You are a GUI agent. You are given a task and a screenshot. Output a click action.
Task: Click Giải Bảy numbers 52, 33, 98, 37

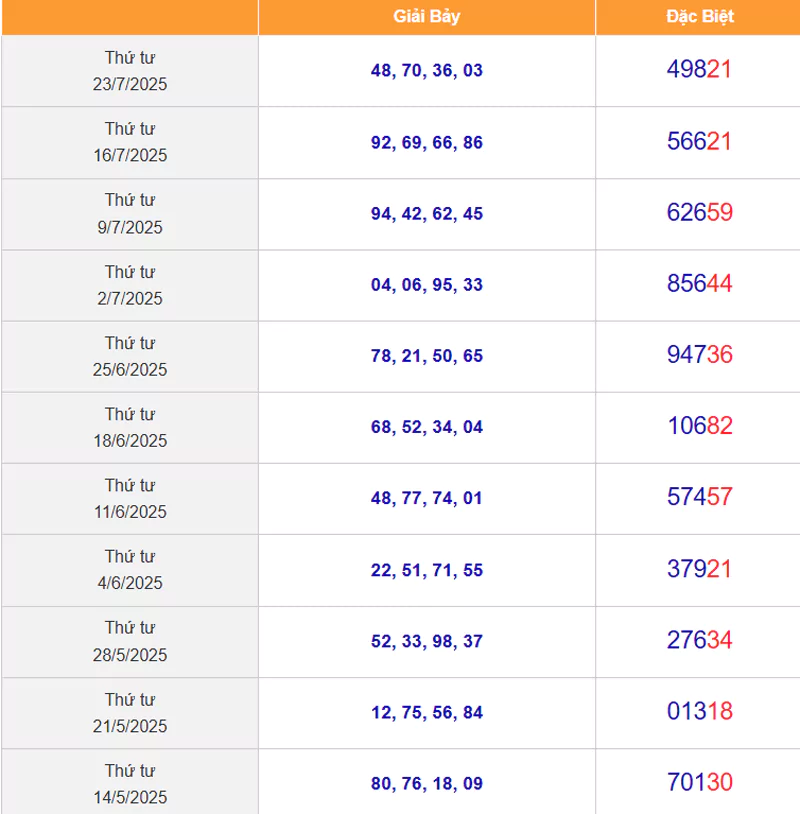pyautogui.click(x=427, y=641)
